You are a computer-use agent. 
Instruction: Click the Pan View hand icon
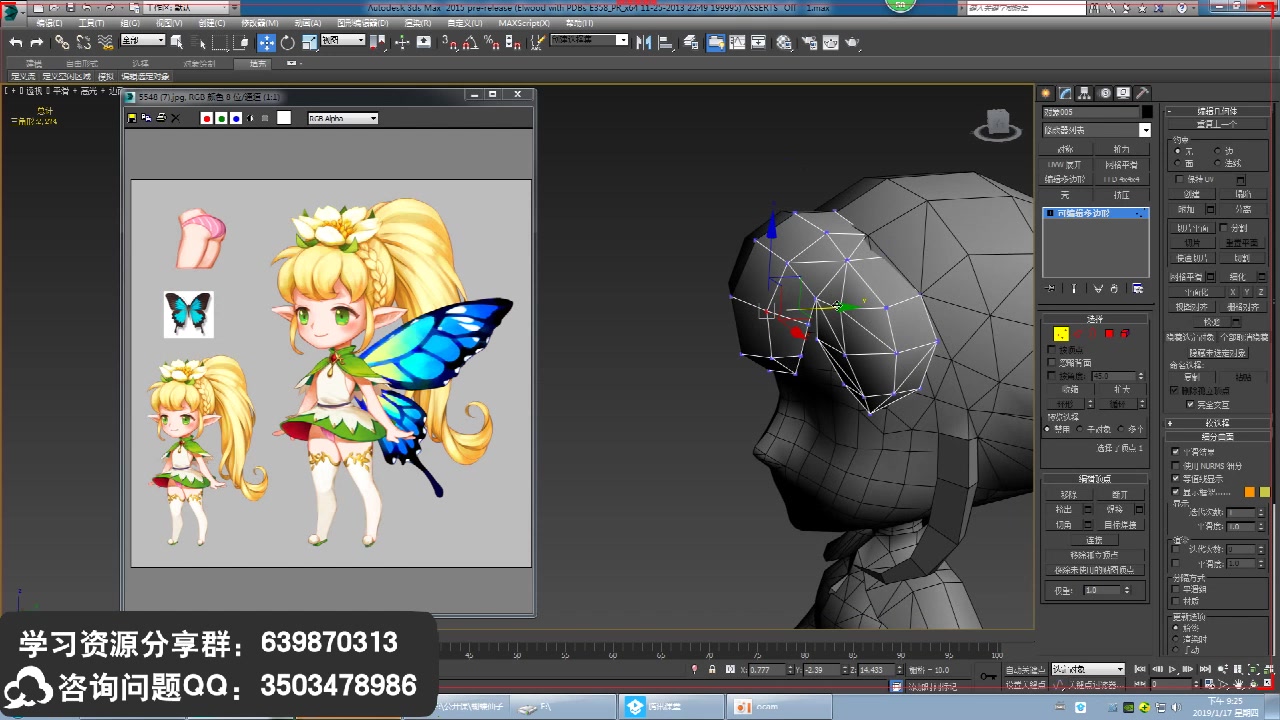pyautogui.click(x=1239, y=684)
